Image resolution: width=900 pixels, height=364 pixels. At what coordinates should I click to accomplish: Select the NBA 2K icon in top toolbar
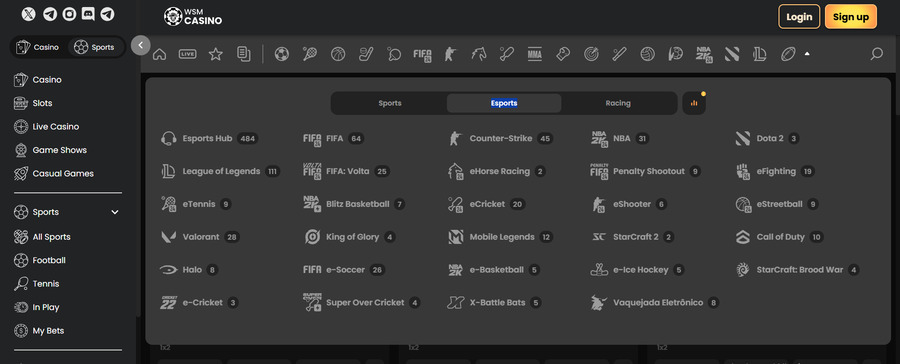tap(704, 54)
